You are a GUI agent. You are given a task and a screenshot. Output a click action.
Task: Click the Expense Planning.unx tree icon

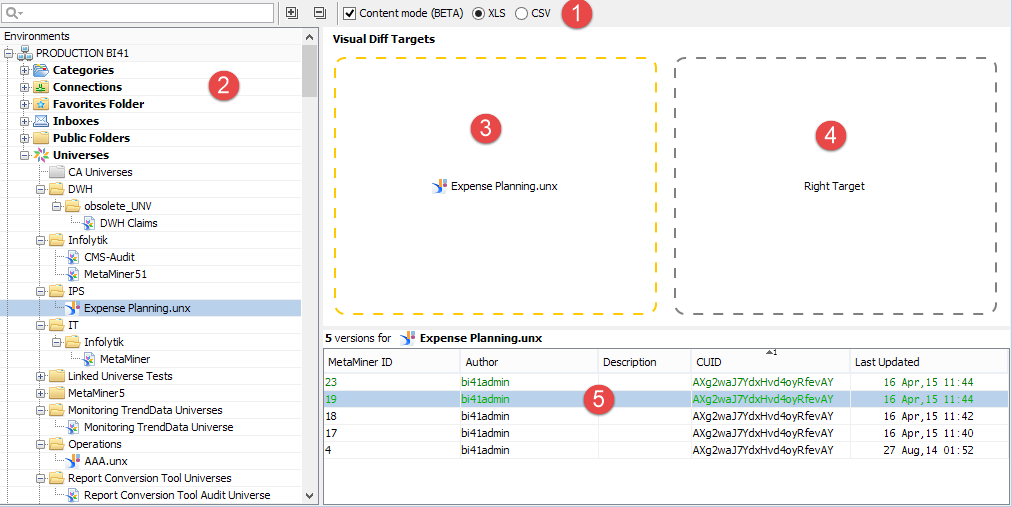73,308
